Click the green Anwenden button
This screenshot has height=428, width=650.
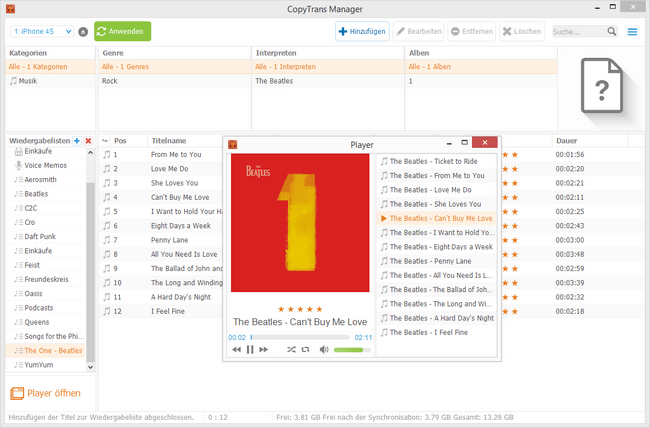pos(123,32)
